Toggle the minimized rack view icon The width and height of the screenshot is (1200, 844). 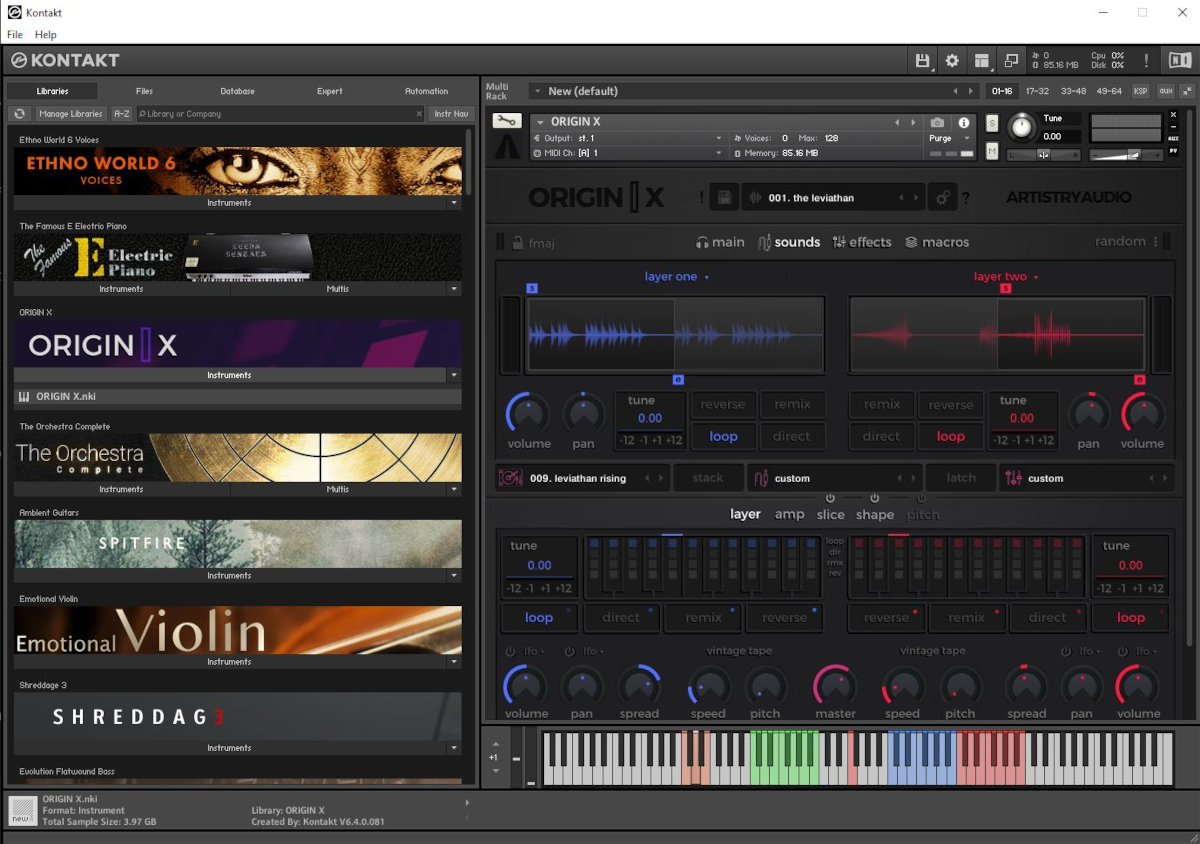(1011, 61)
